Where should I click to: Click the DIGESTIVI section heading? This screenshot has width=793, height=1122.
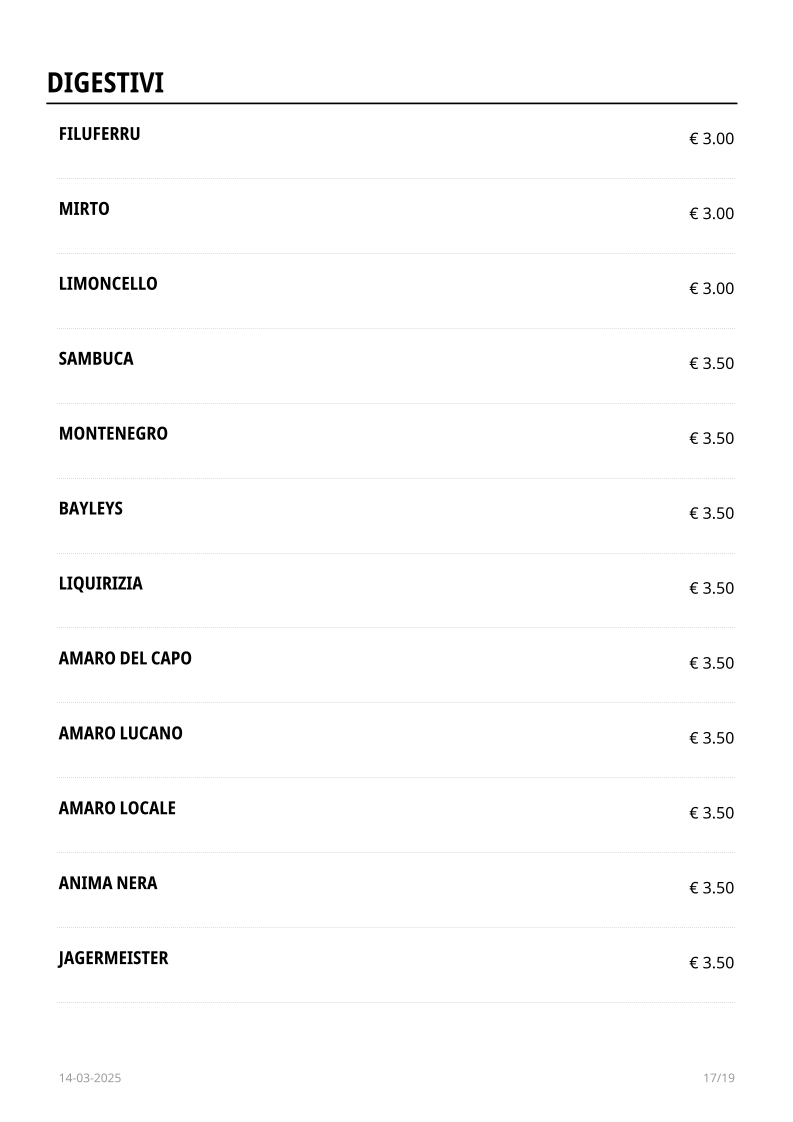coord(105,84)
